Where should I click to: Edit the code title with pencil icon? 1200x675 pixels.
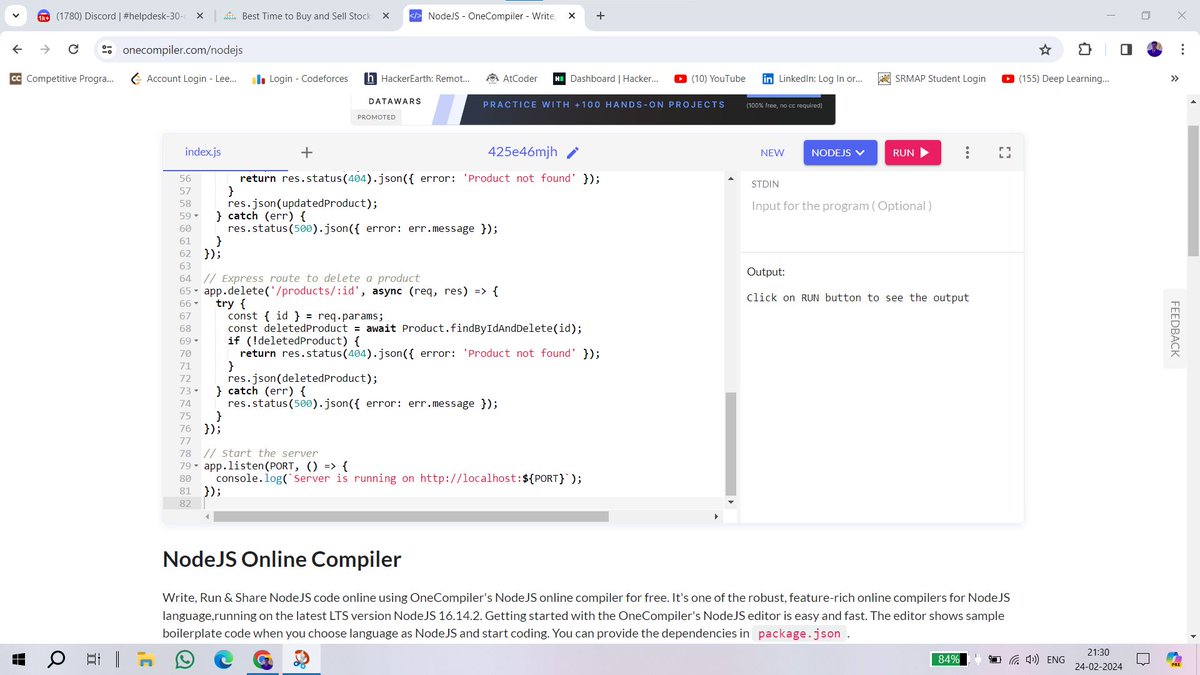point(573,153)
